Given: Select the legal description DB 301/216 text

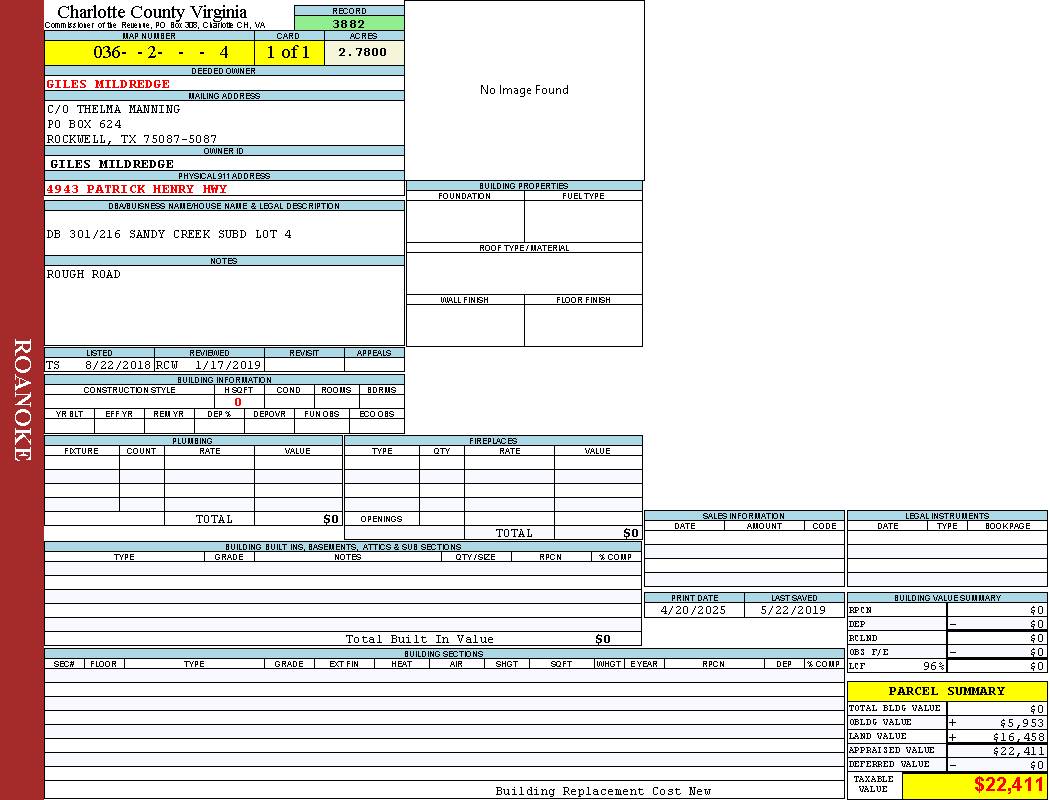Looking at the screenshot, I should [169, 234].
